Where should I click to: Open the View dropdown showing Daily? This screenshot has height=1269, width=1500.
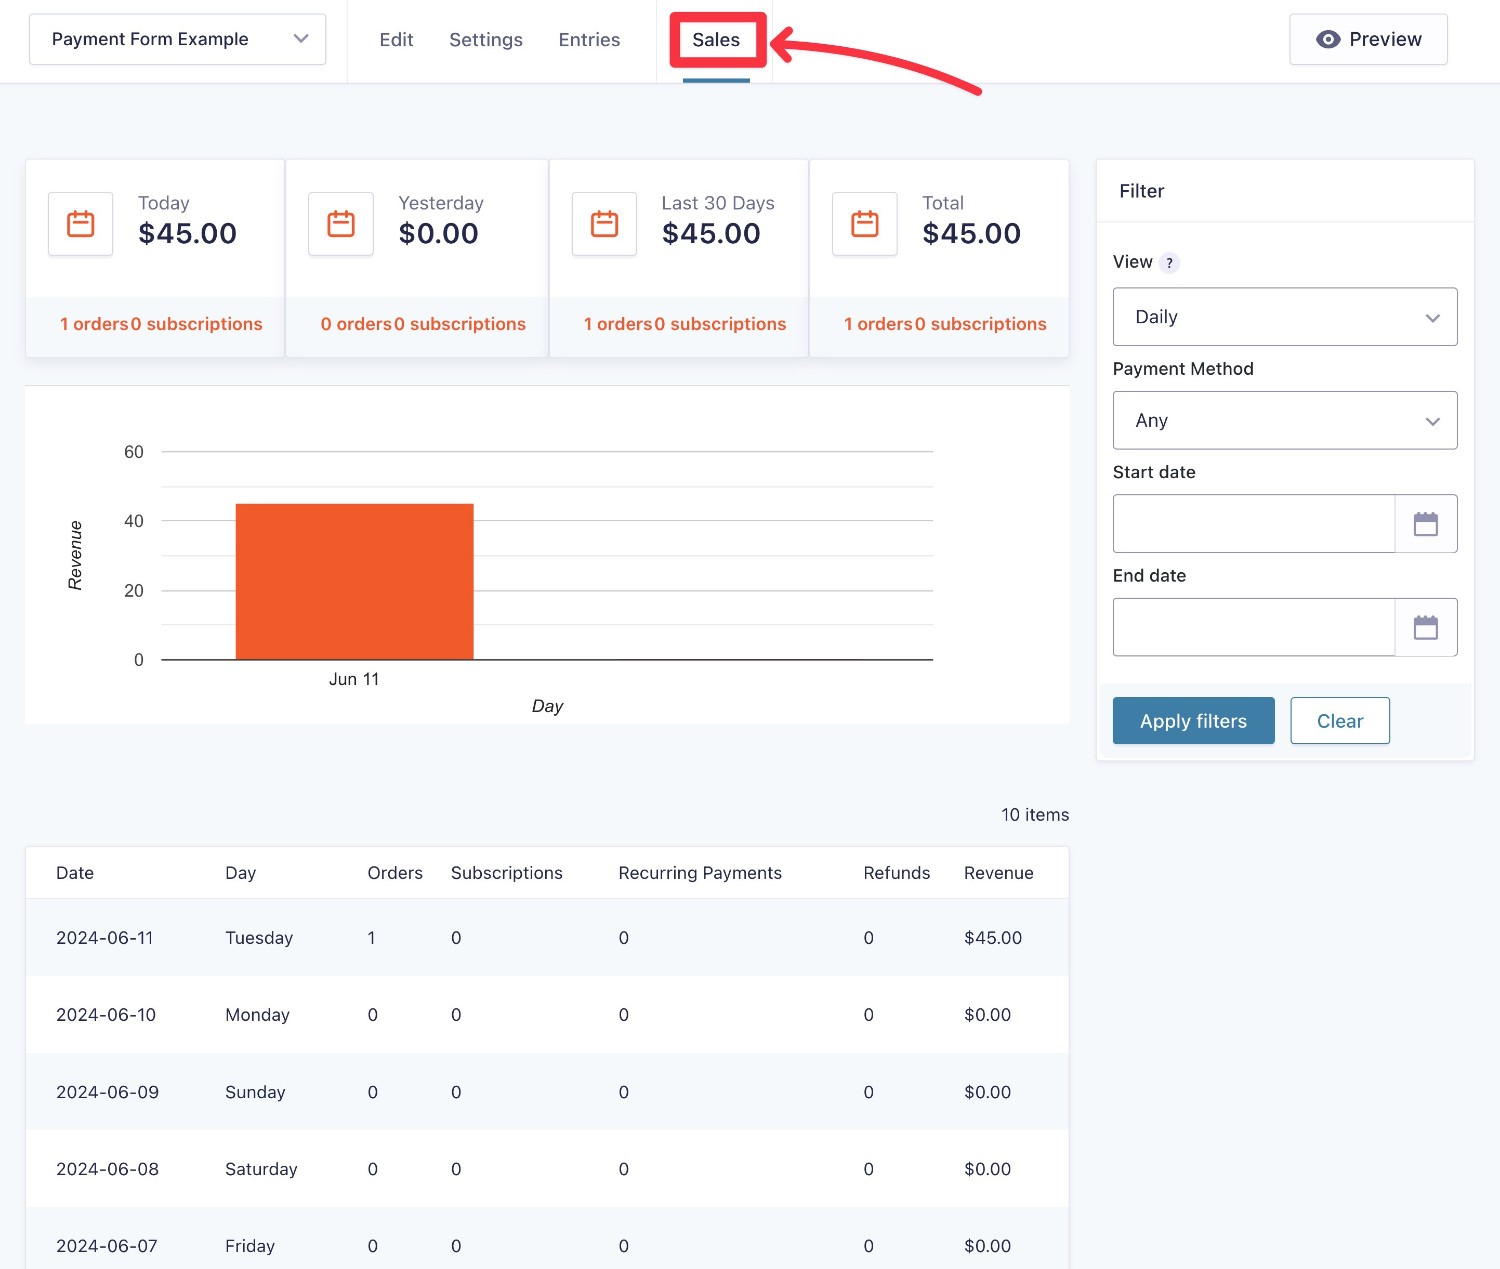tap(1285, 317)
